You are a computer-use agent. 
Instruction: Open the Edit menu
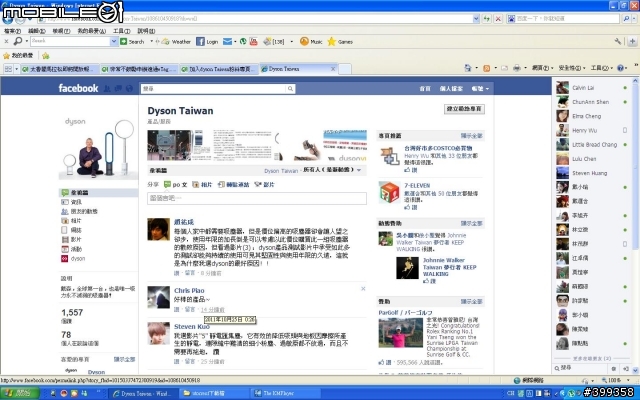coord(36,31)
